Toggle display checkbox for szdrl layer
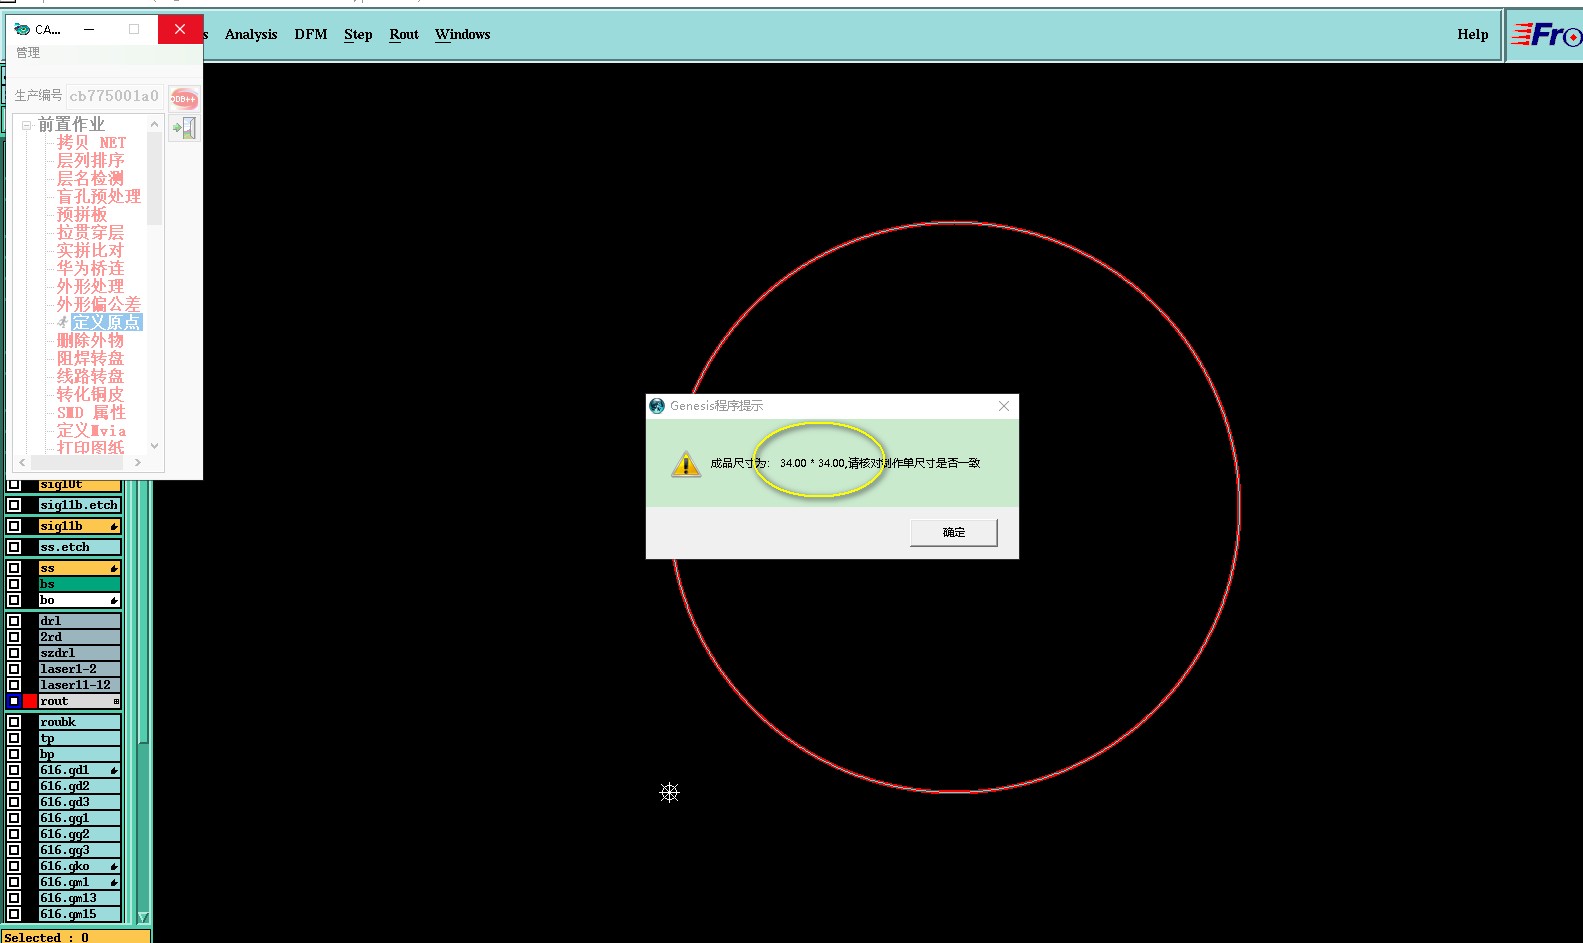Image resolution: width=1583 pixels, height=943 pixels. tap(14, 653)
